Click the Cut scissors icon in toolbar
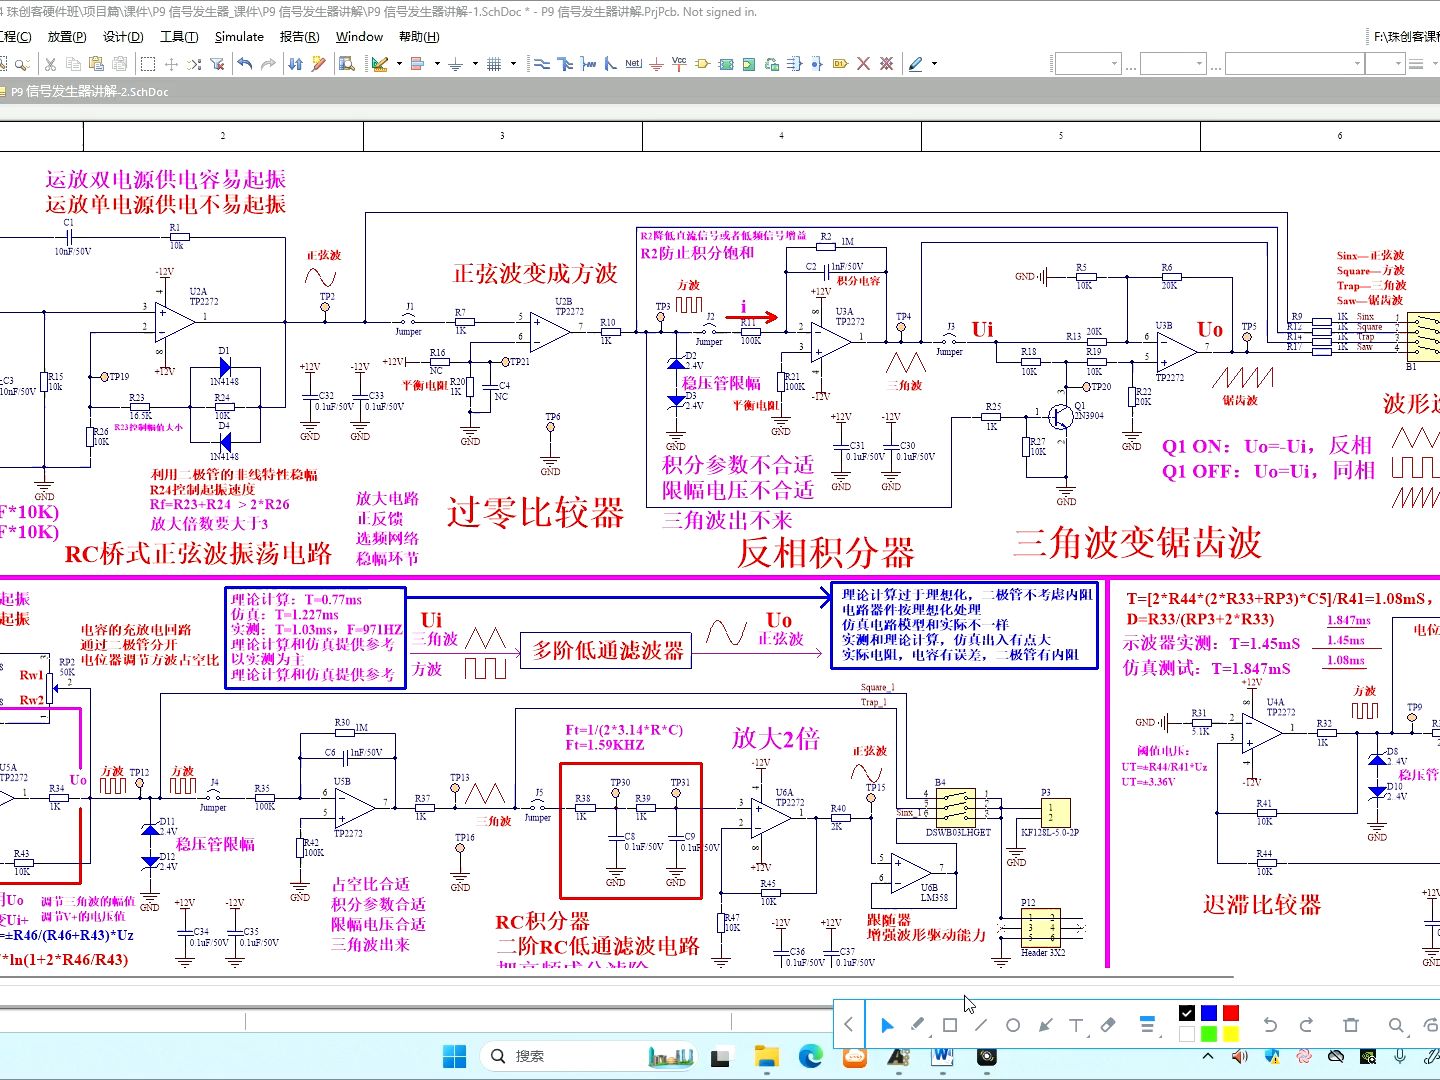Viewport: 1440px width, 1080px height. pyautogui.click(x=50, y=64)
